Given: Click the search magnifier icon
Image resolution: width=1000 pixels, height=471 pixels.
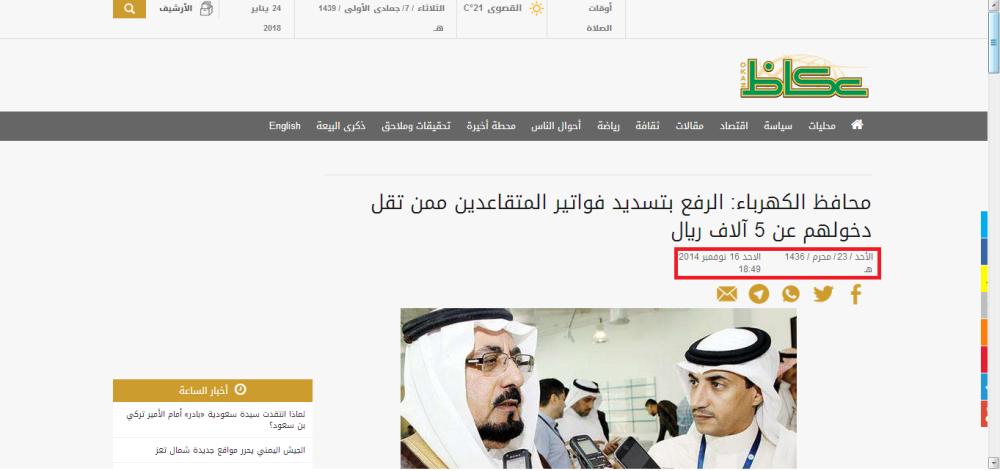Looking at the screenshot, I should [x=129, y=9].
